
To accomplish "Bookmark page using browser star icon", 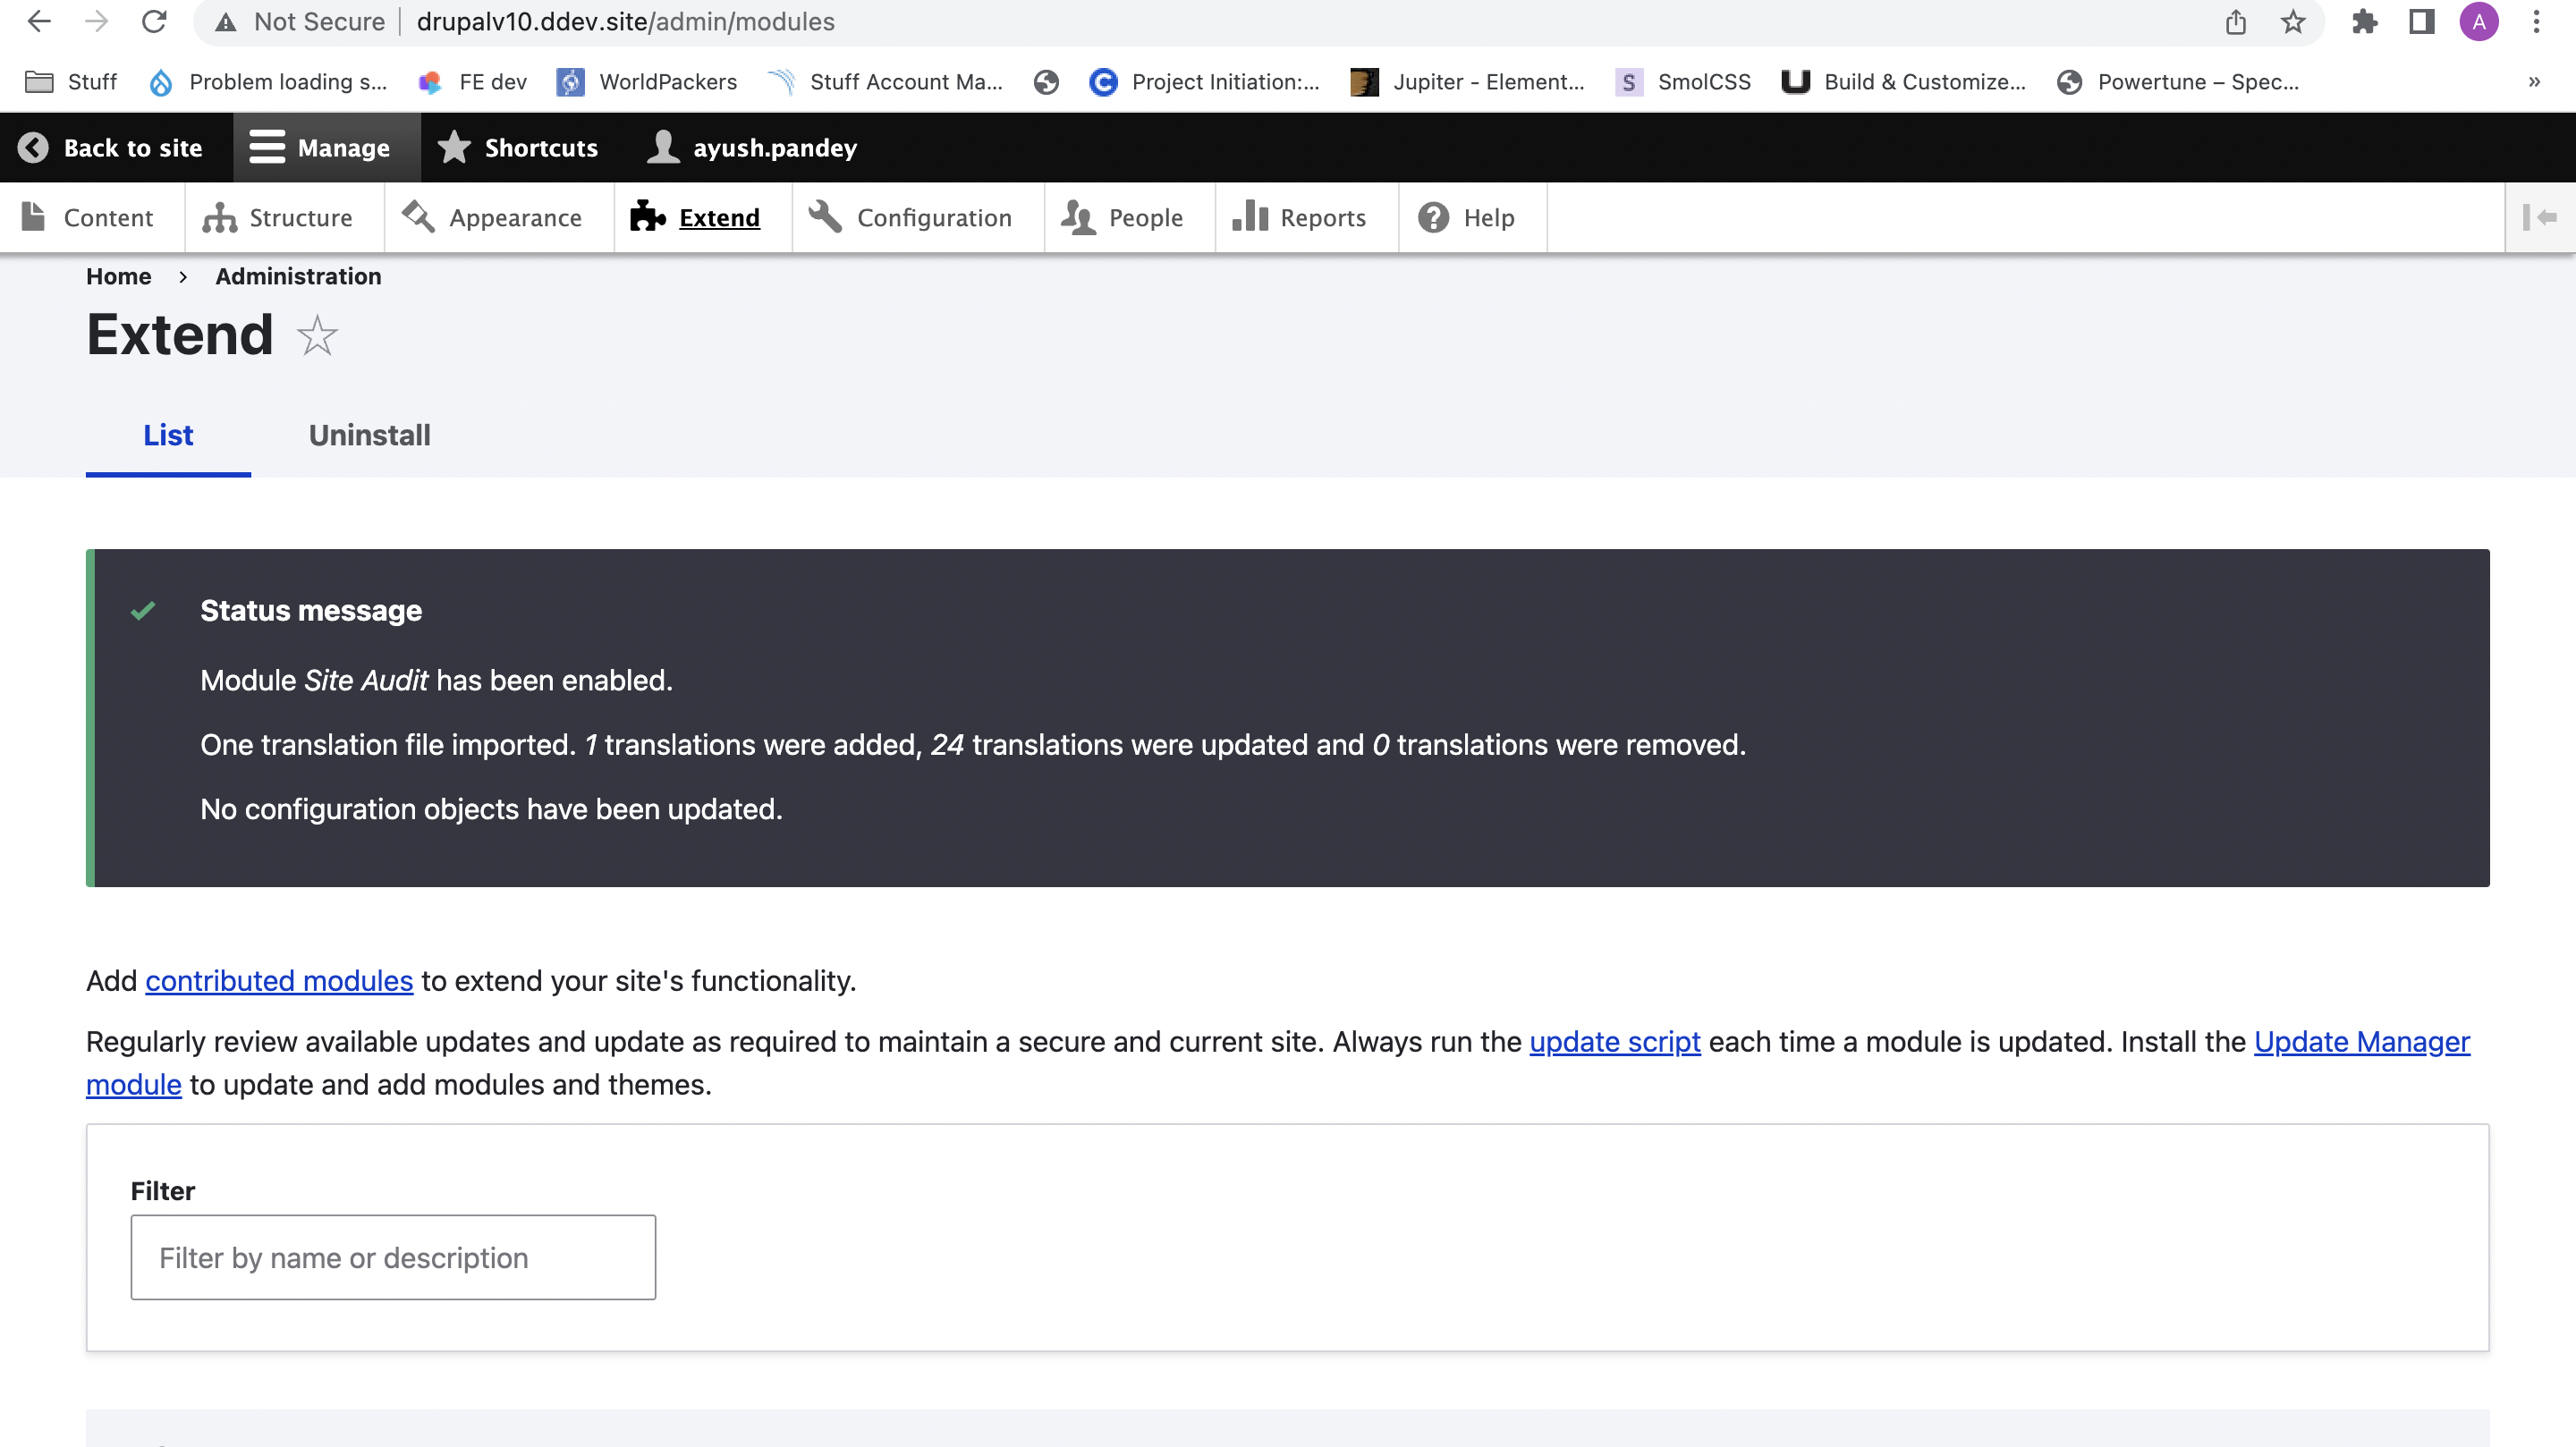I will coord(2293,22).
